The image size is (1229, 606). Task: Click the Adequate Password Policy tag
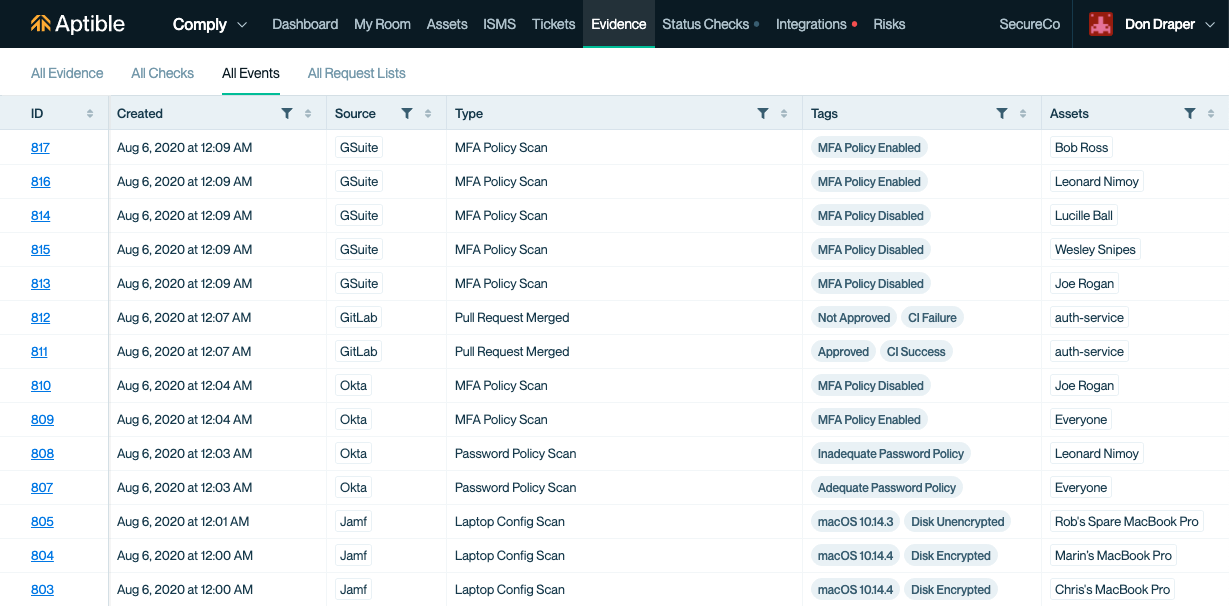(x=887, y=488)
